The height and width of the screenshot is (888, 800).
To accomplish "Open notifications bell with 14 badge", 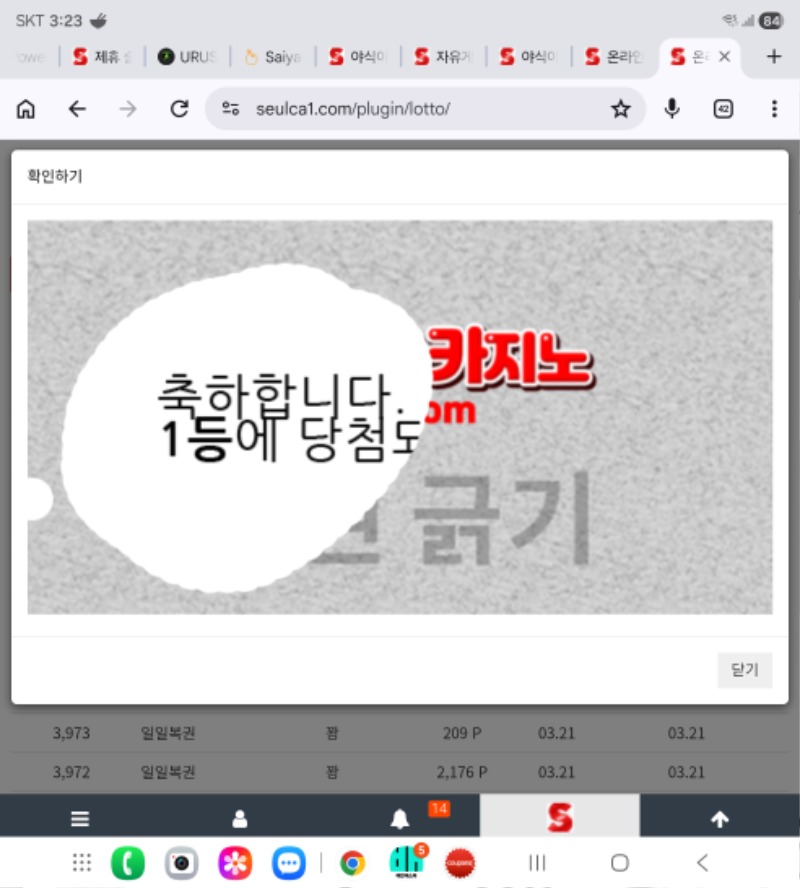I will pyautogui.click(x=400, y=819).
